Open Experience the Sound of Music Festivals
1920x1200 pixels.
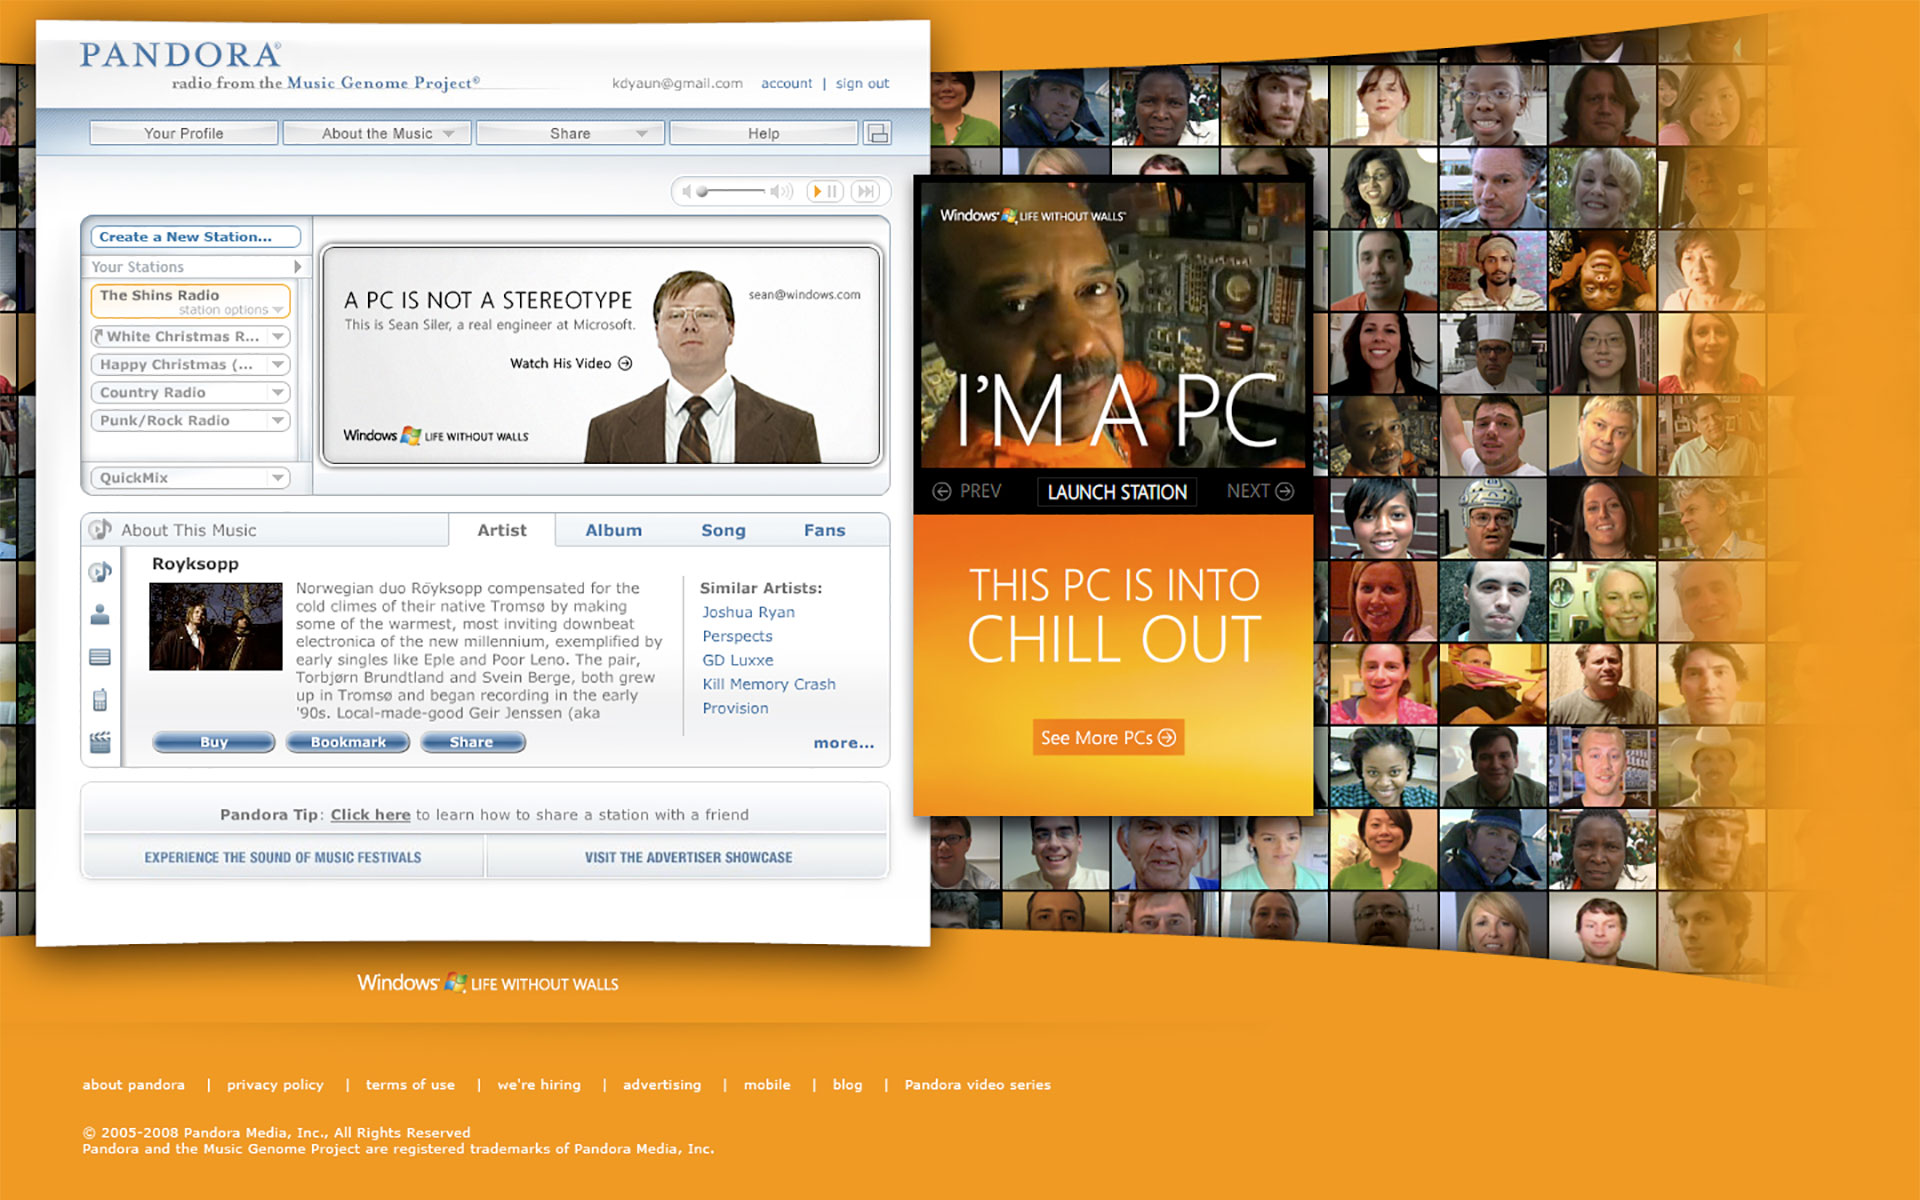coord(283,857)
